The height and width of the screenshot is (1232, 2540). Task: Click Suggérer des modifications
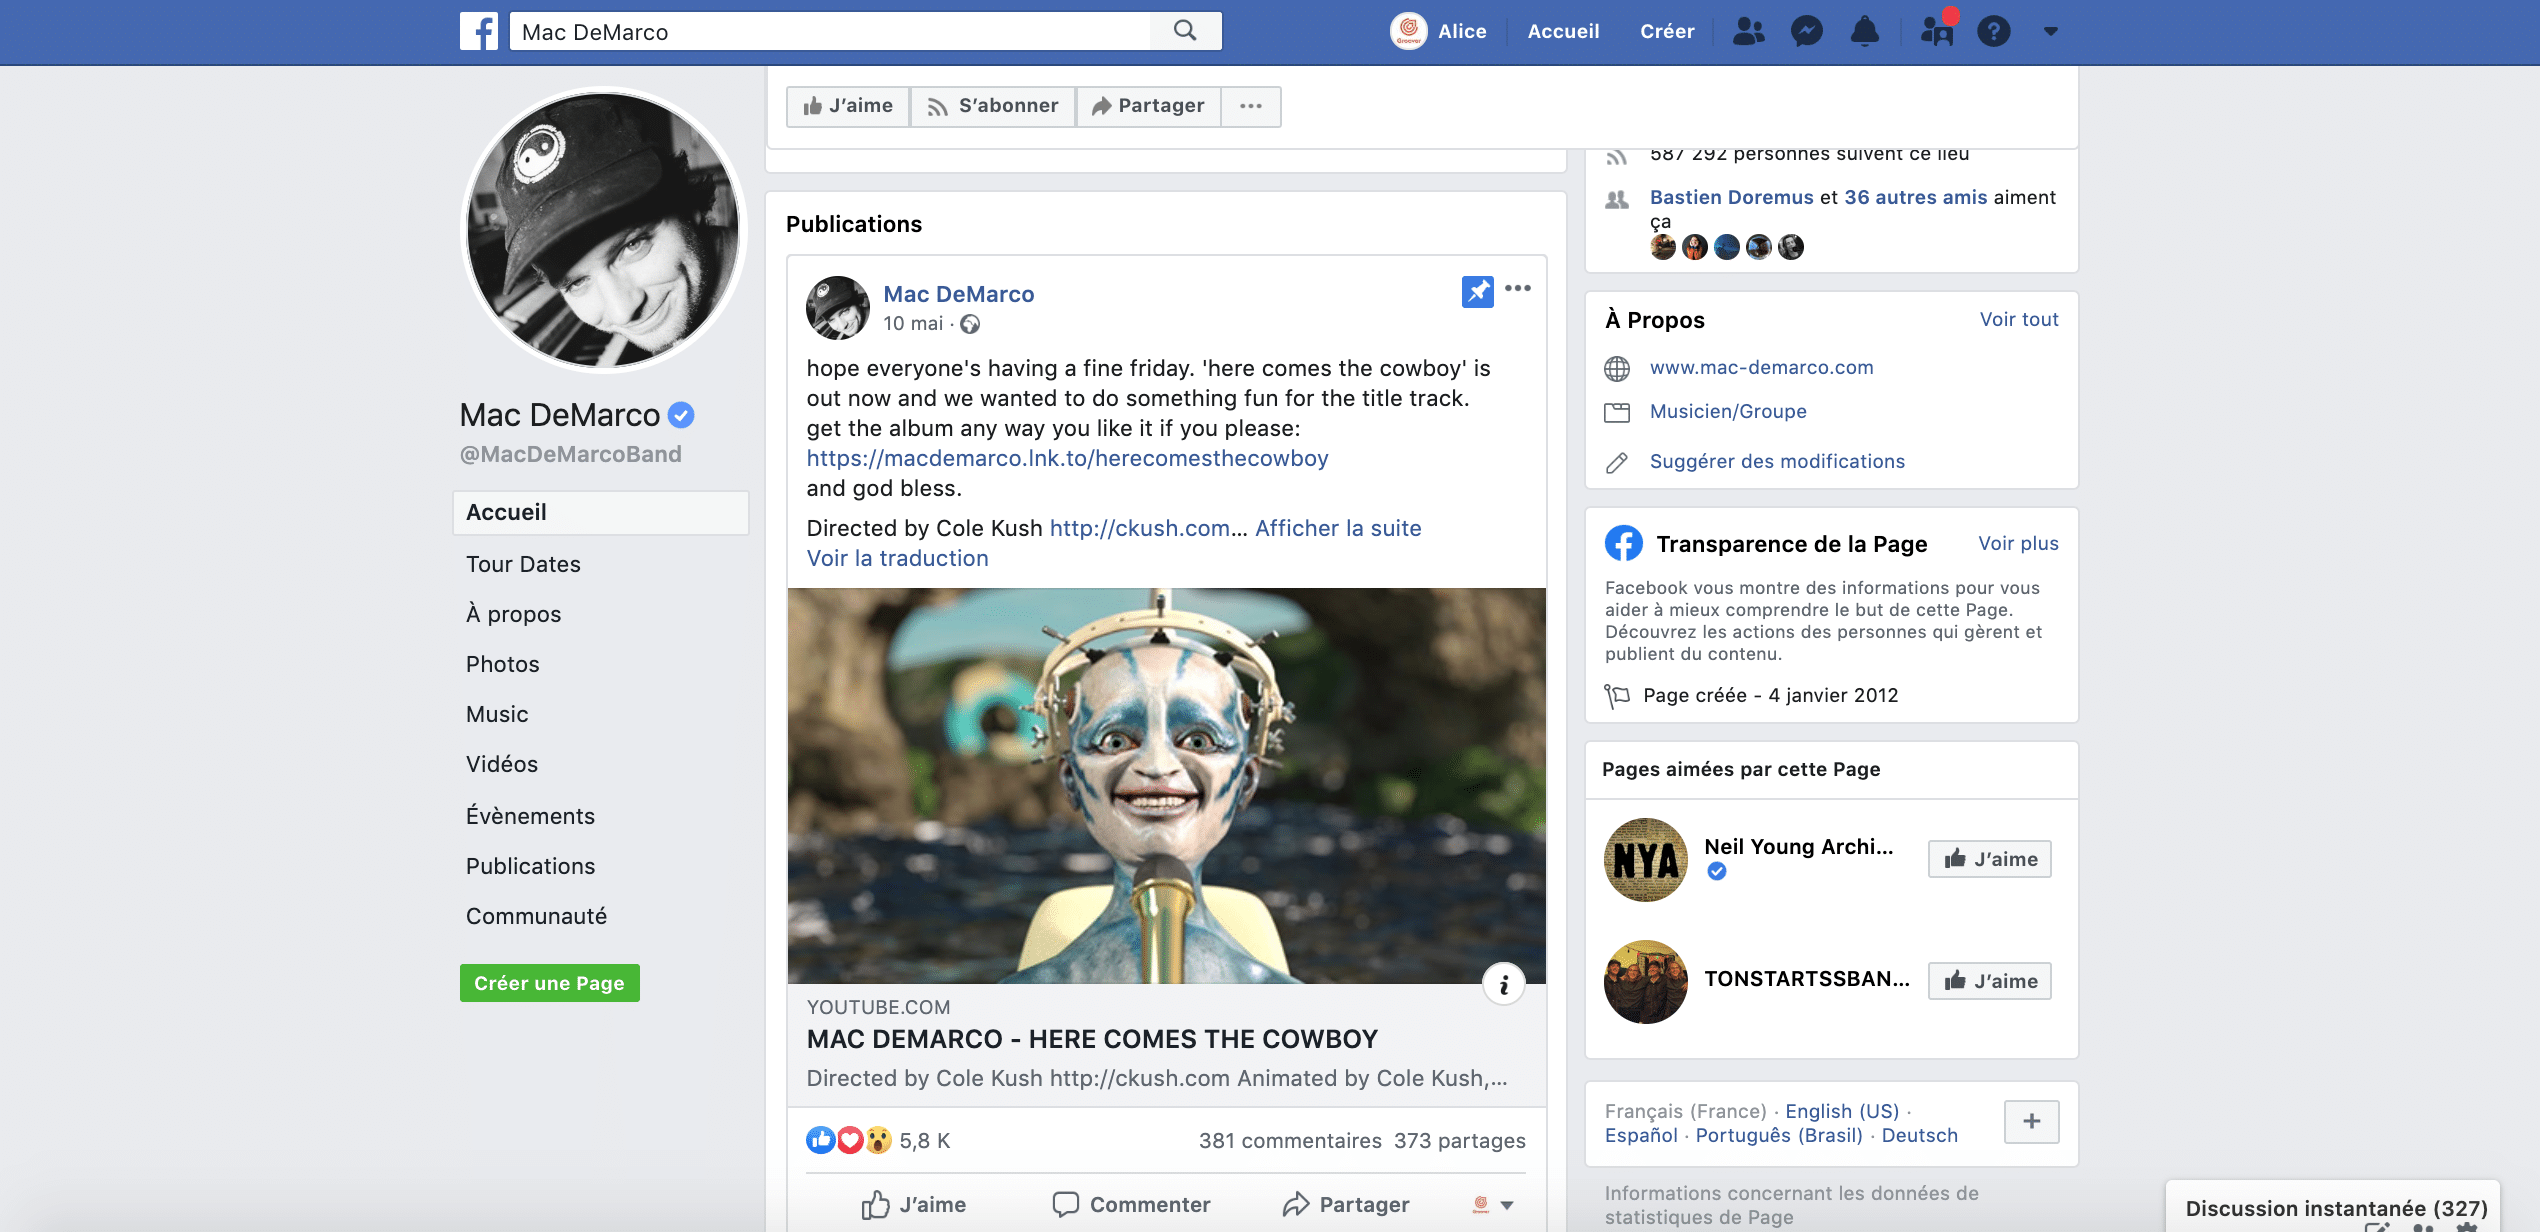(1777, 461)
